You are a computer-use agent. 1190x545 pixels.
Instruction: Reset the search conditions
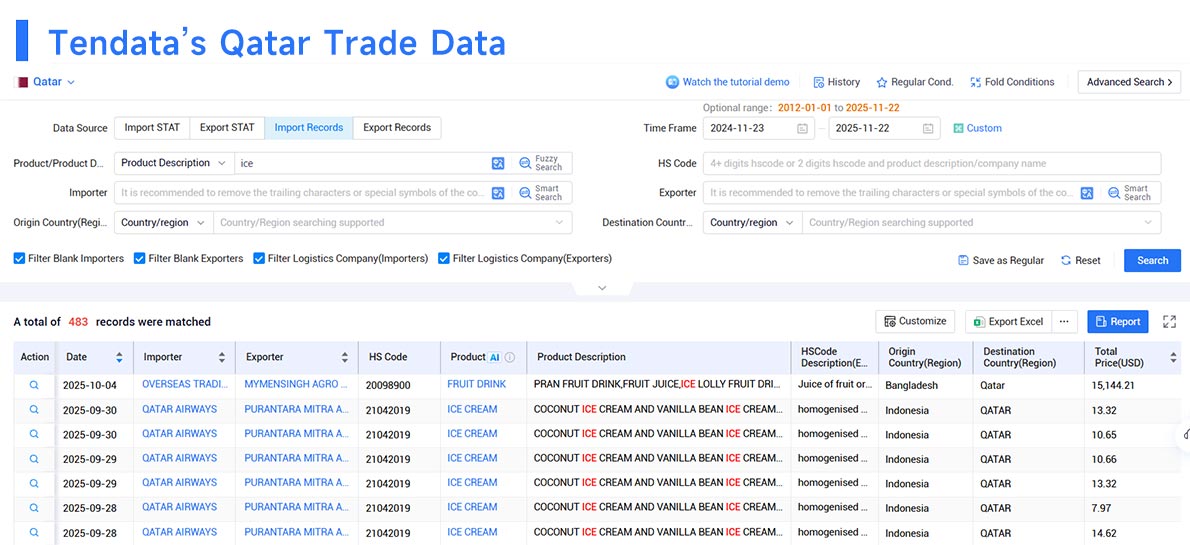click(1081, 260)
